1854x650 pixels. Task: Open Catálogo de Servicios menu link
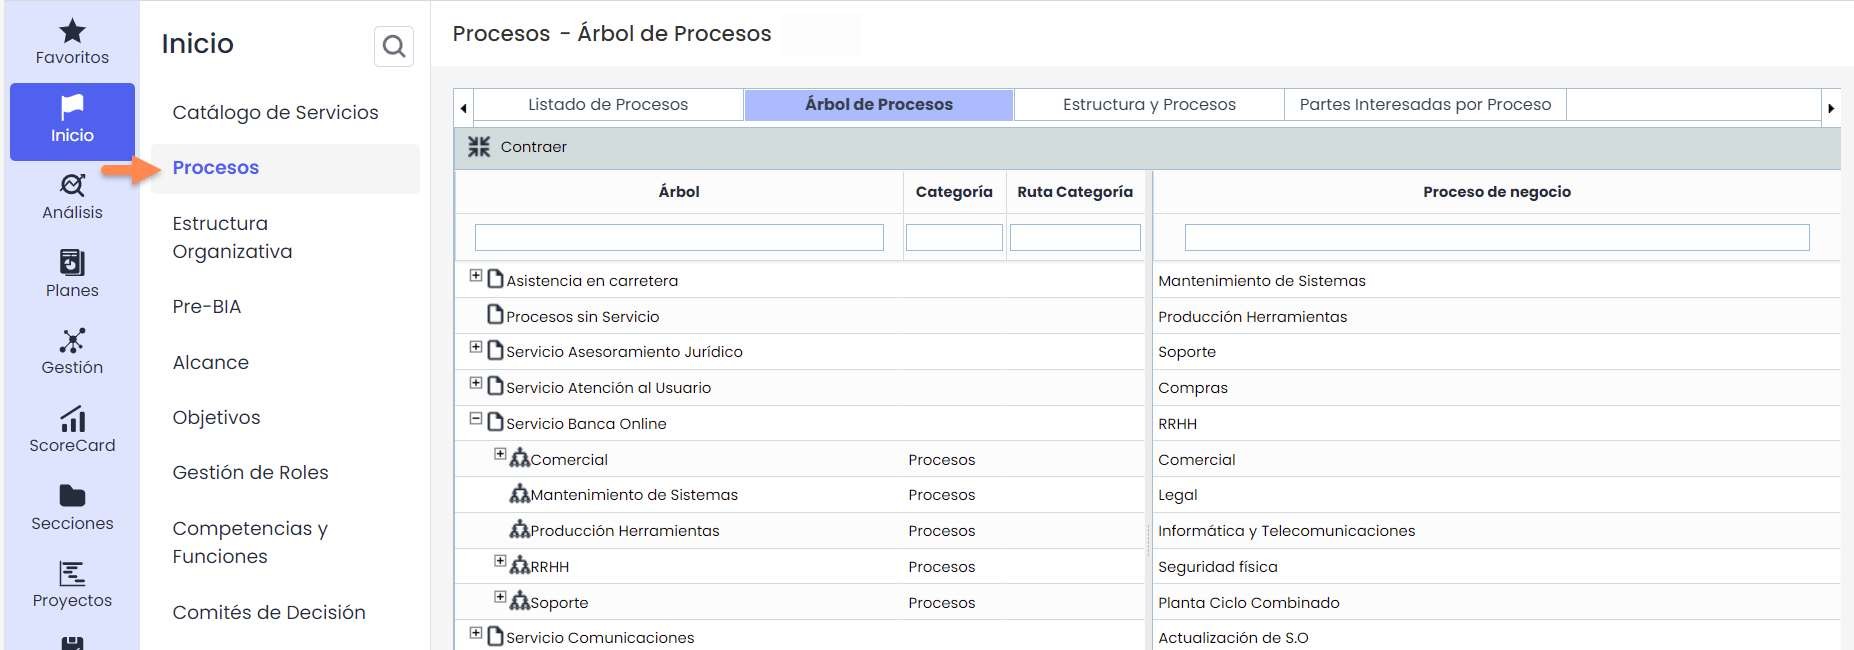point(275,112)
